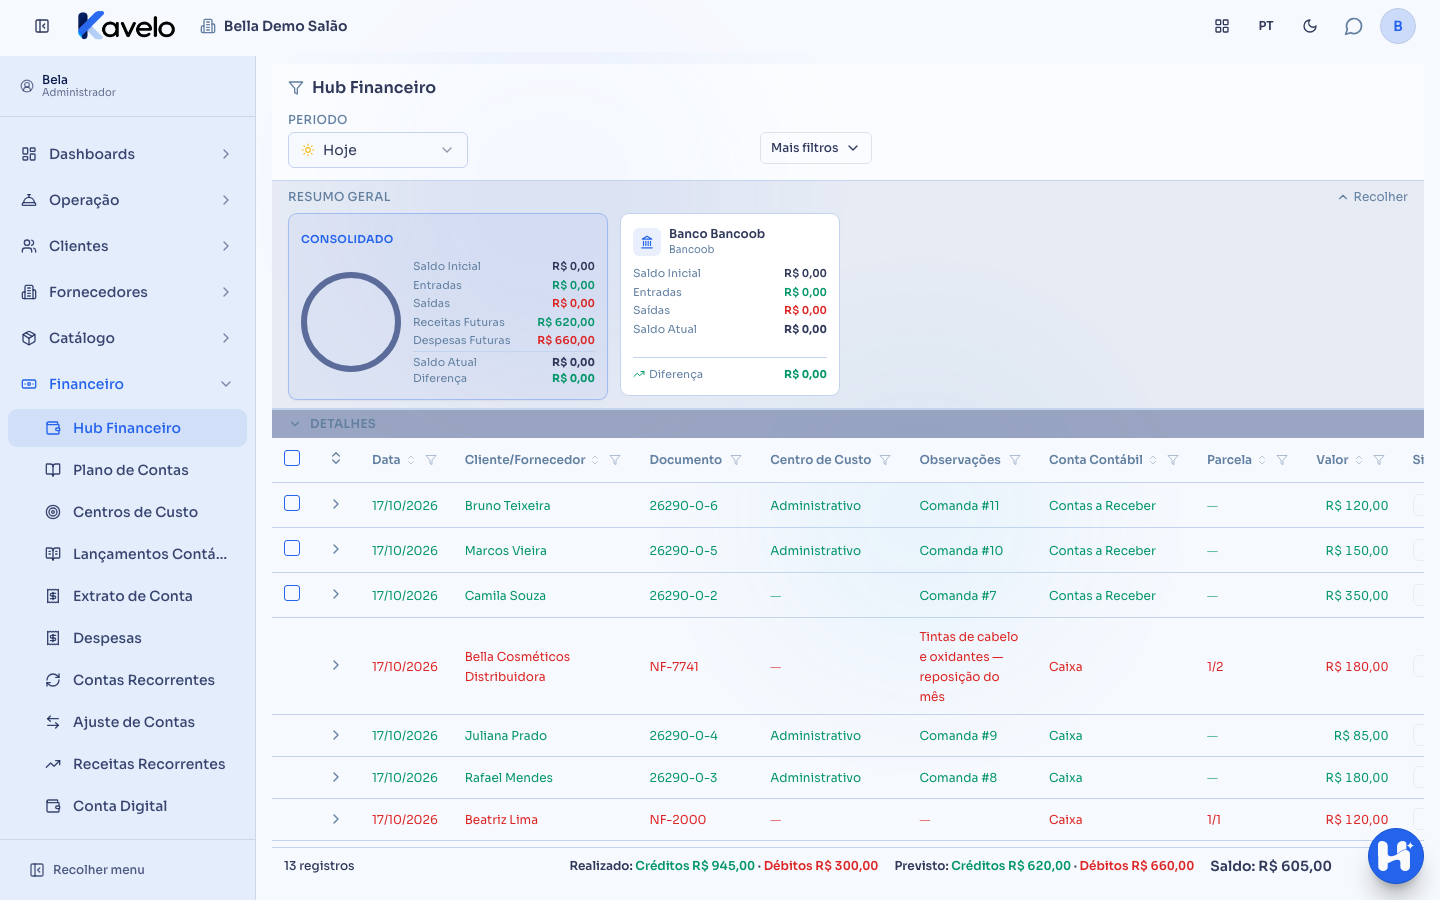
Task: Open Extrato de Conta page
Action: click(128, 596)
